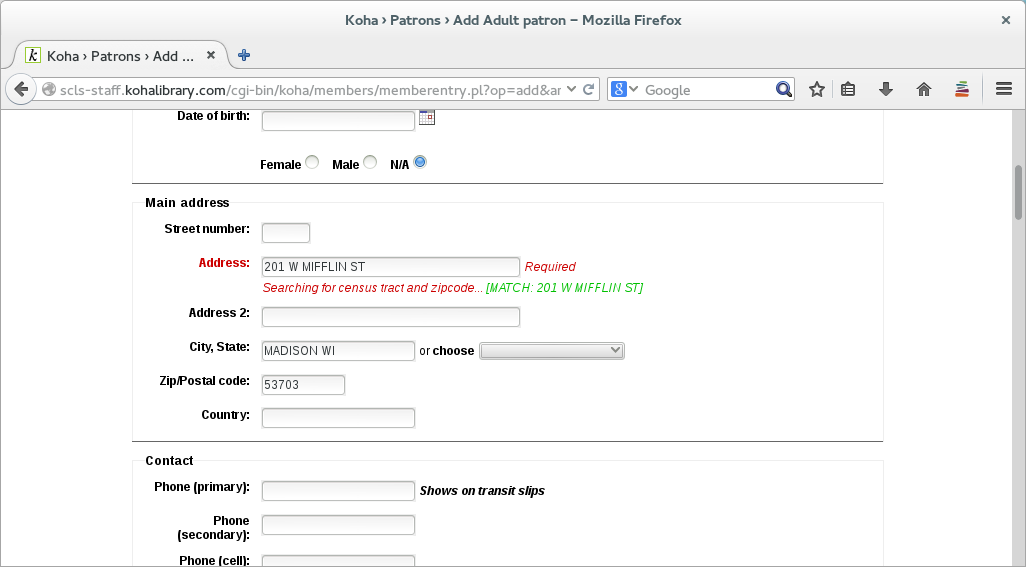Open the Date of birth calendar picker
The image size is (1026, 567).
coord(427,118)
